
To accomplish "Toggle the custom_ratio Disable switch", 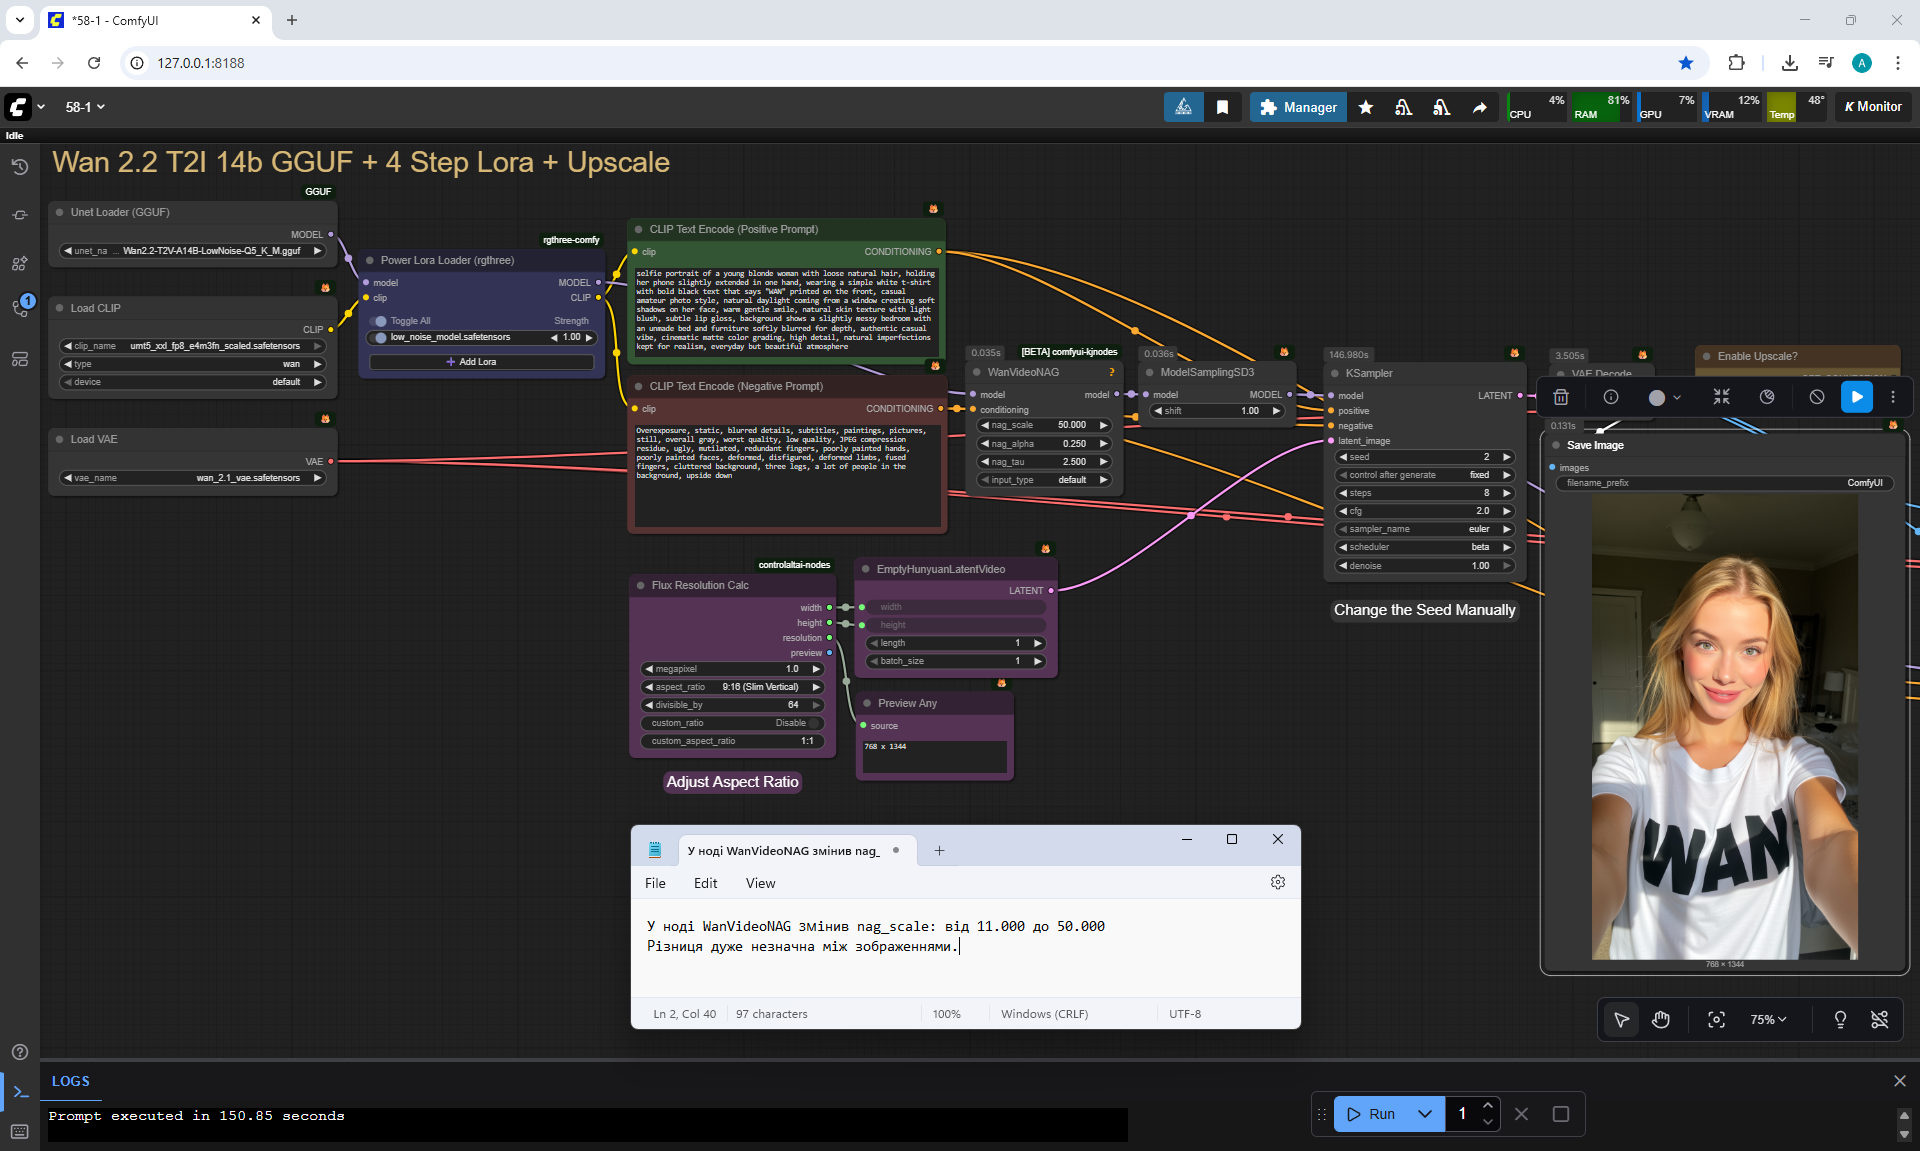I will [815, 723].
